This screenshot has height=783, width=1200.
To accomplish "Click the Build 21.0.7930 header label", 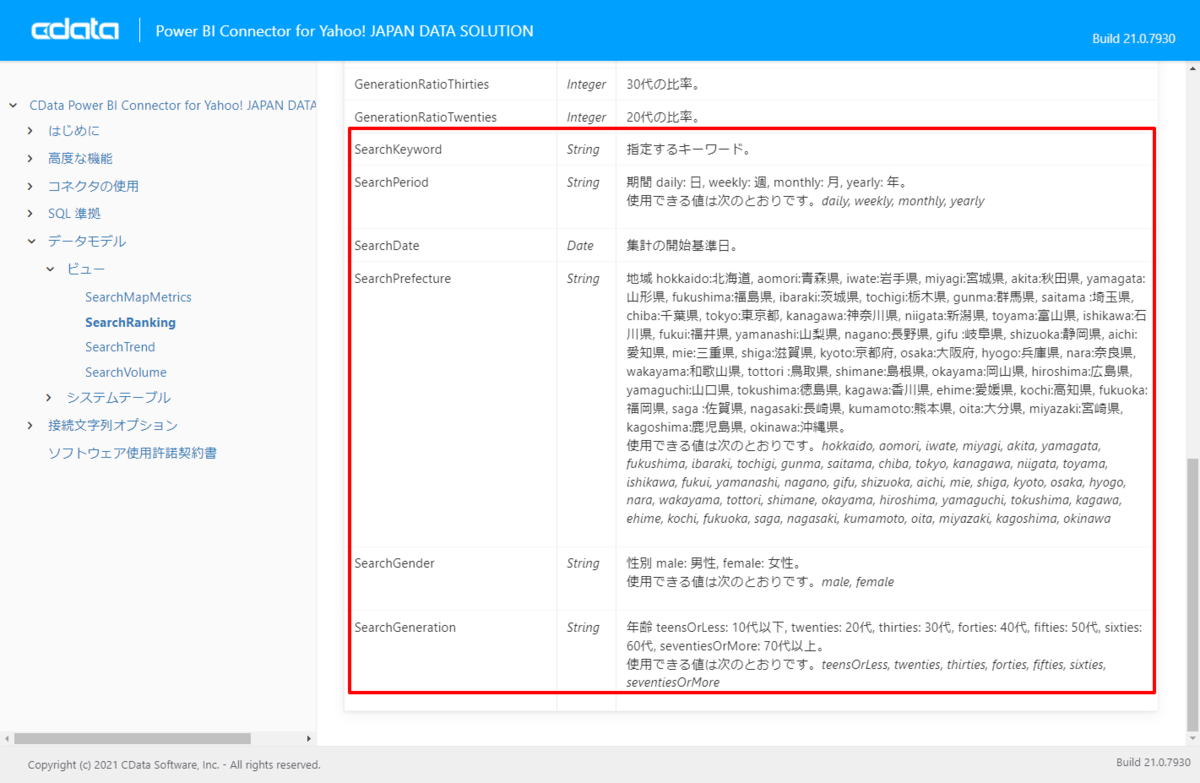I will [x=1134, y=39].
